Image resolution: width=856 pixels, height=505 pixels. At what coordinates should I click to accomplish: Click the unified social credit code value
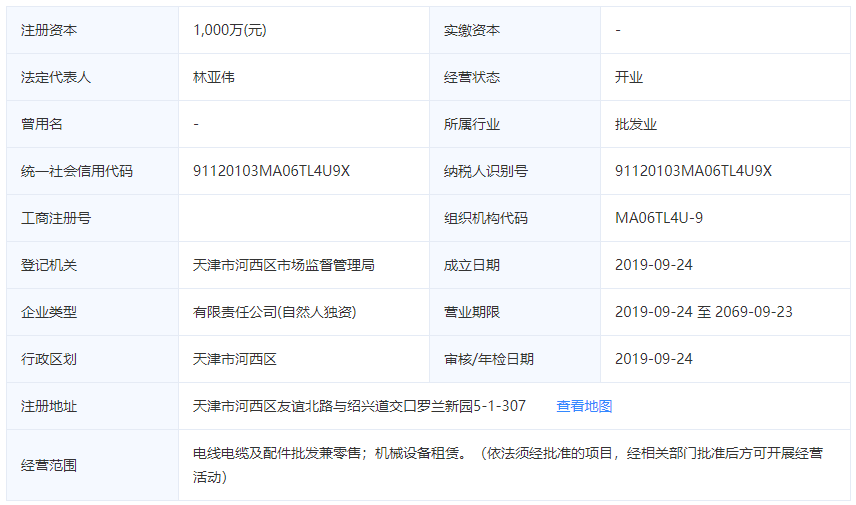[271, 171]
